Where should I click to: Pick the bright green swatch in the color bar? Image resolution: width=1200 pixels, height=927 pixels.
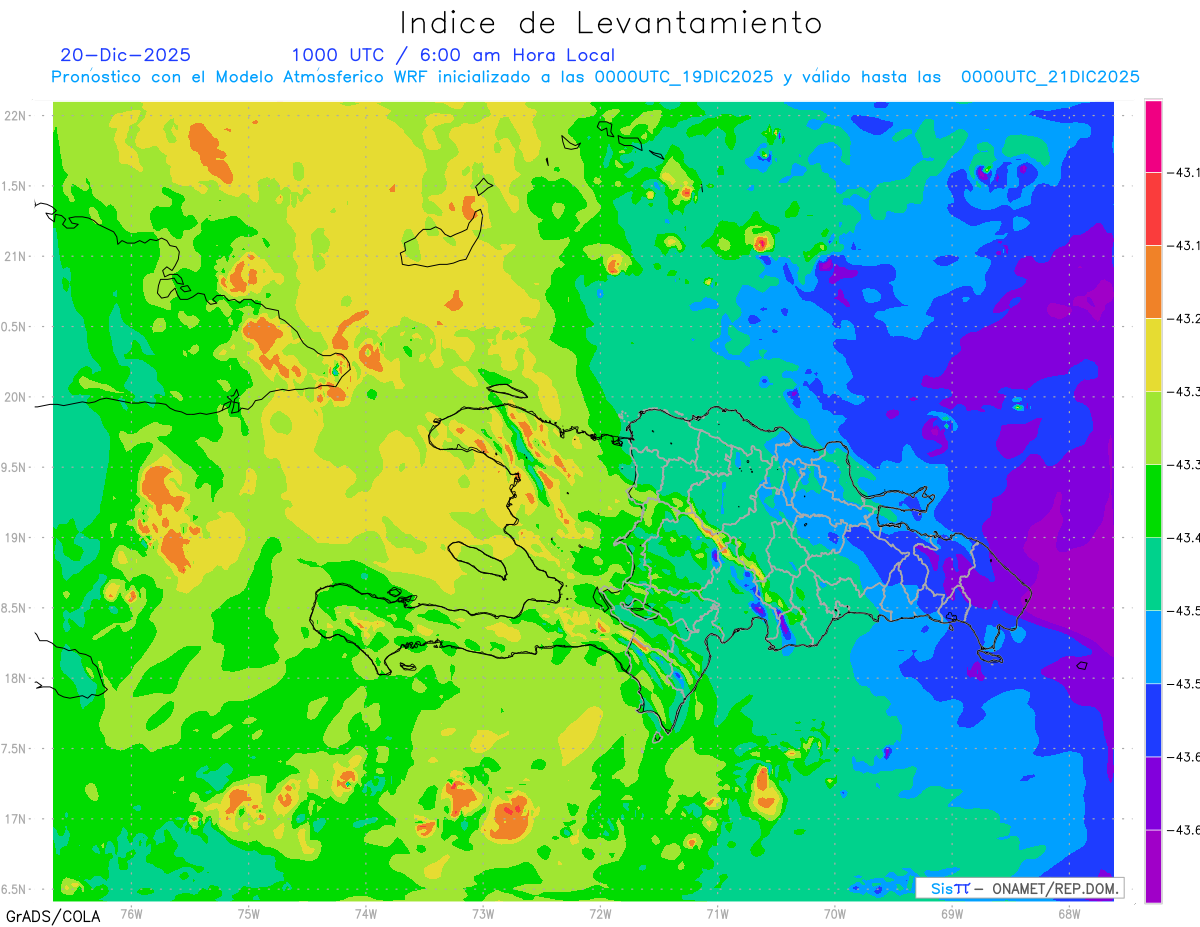coord(1153,501)
